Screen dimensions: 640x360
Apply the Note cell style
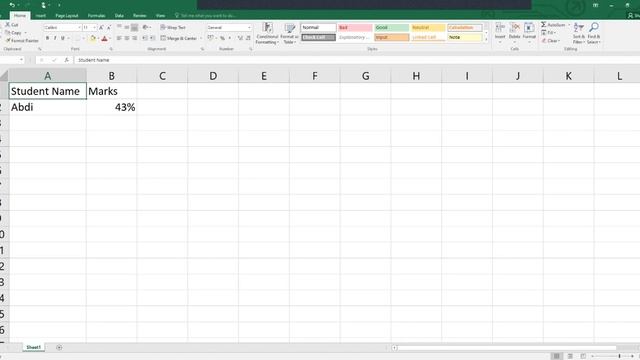click(464, 37)
